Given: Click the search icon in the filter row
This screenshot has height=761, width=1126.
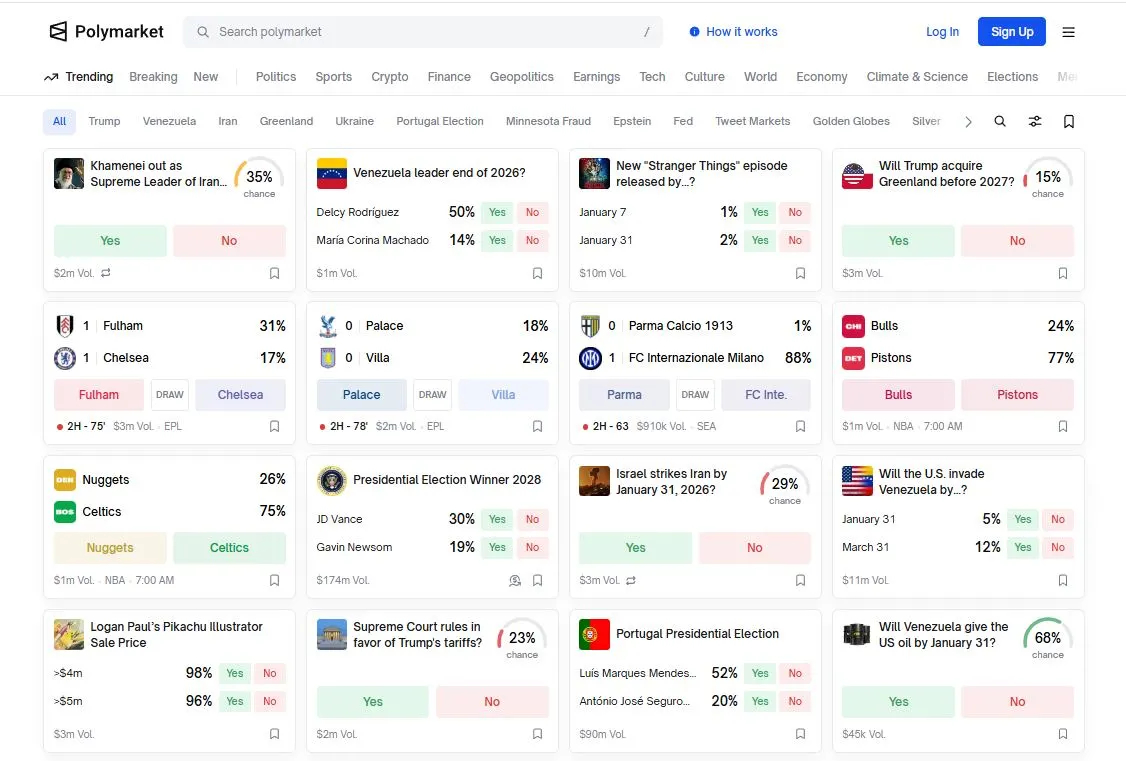Looking at the screenshot, I should click(999, 122).
